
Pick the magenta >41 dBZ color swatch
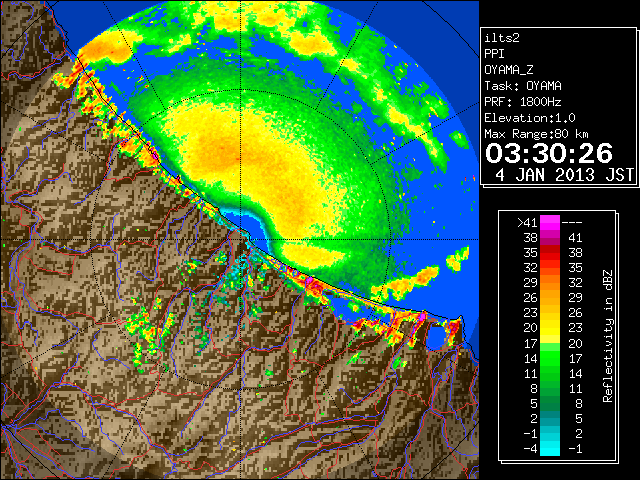[x=550, y=223]
